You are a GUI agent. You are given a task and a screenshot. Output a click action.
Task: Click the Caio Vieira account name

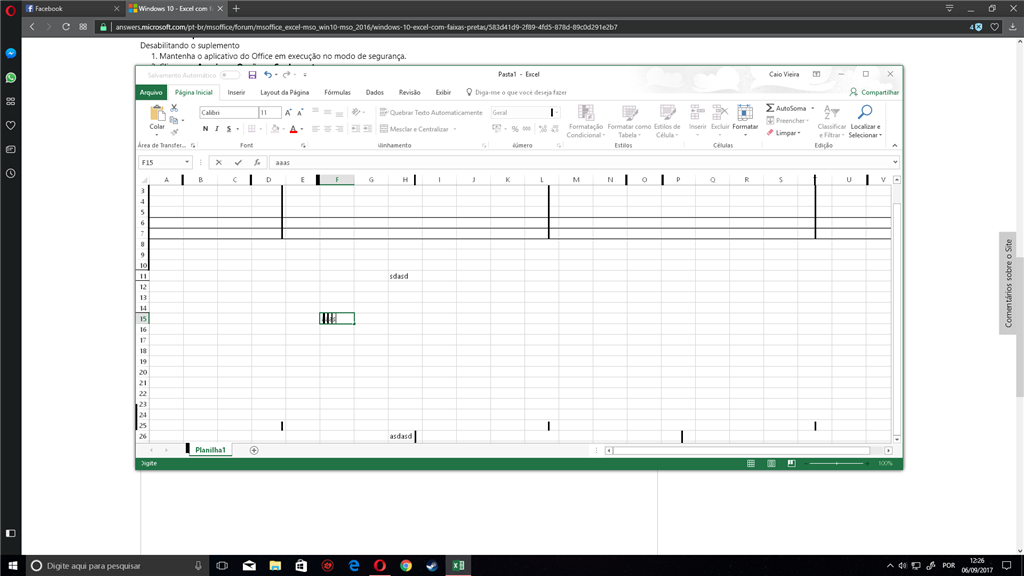(x=784, y=74)
